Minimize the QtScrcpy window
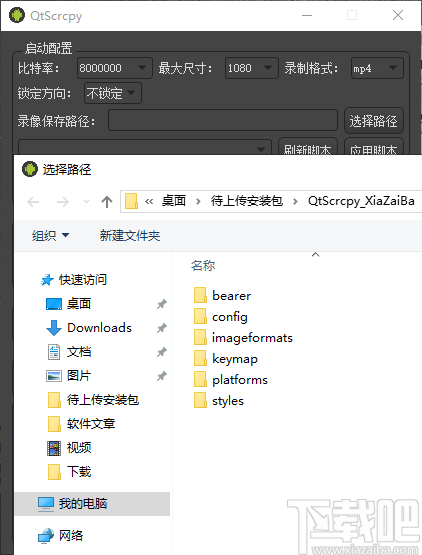The width and height of the screenshot is (422, 555). click(x=307, y=15)
